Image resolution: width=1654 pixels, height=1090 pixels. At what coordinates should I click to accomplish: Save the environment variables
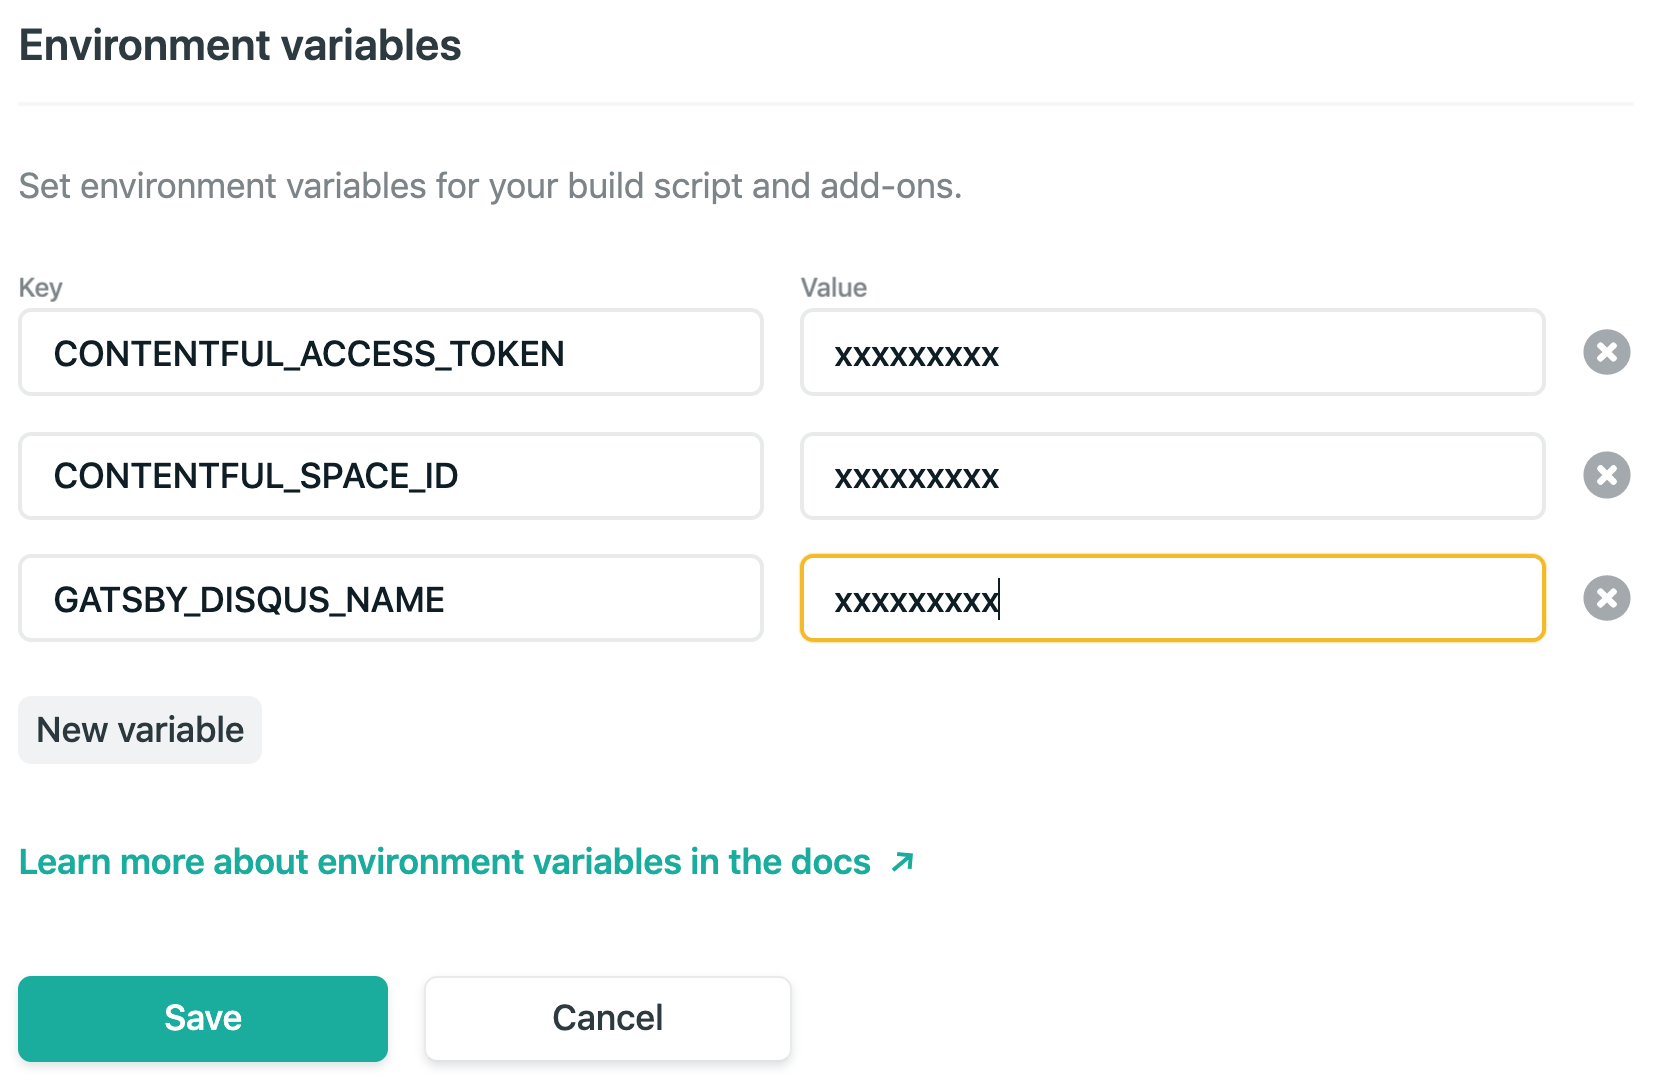203,1018
